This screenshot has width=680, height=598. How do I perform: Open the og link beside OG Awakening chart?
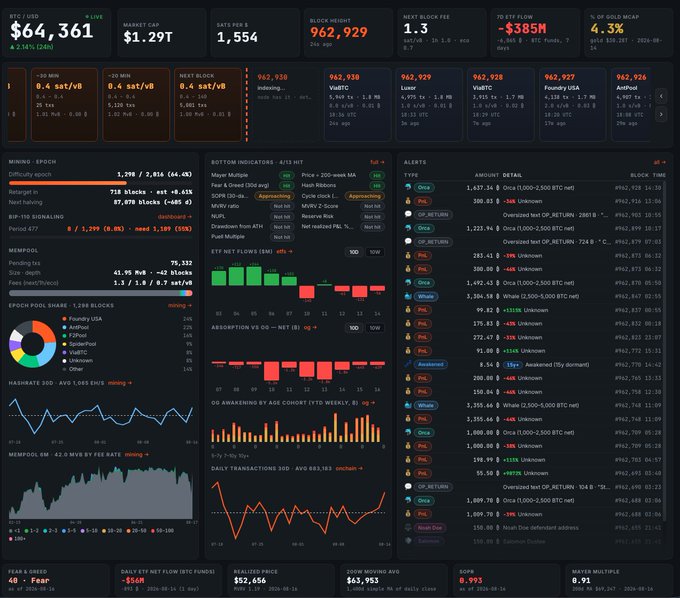[x=368, y=403]
